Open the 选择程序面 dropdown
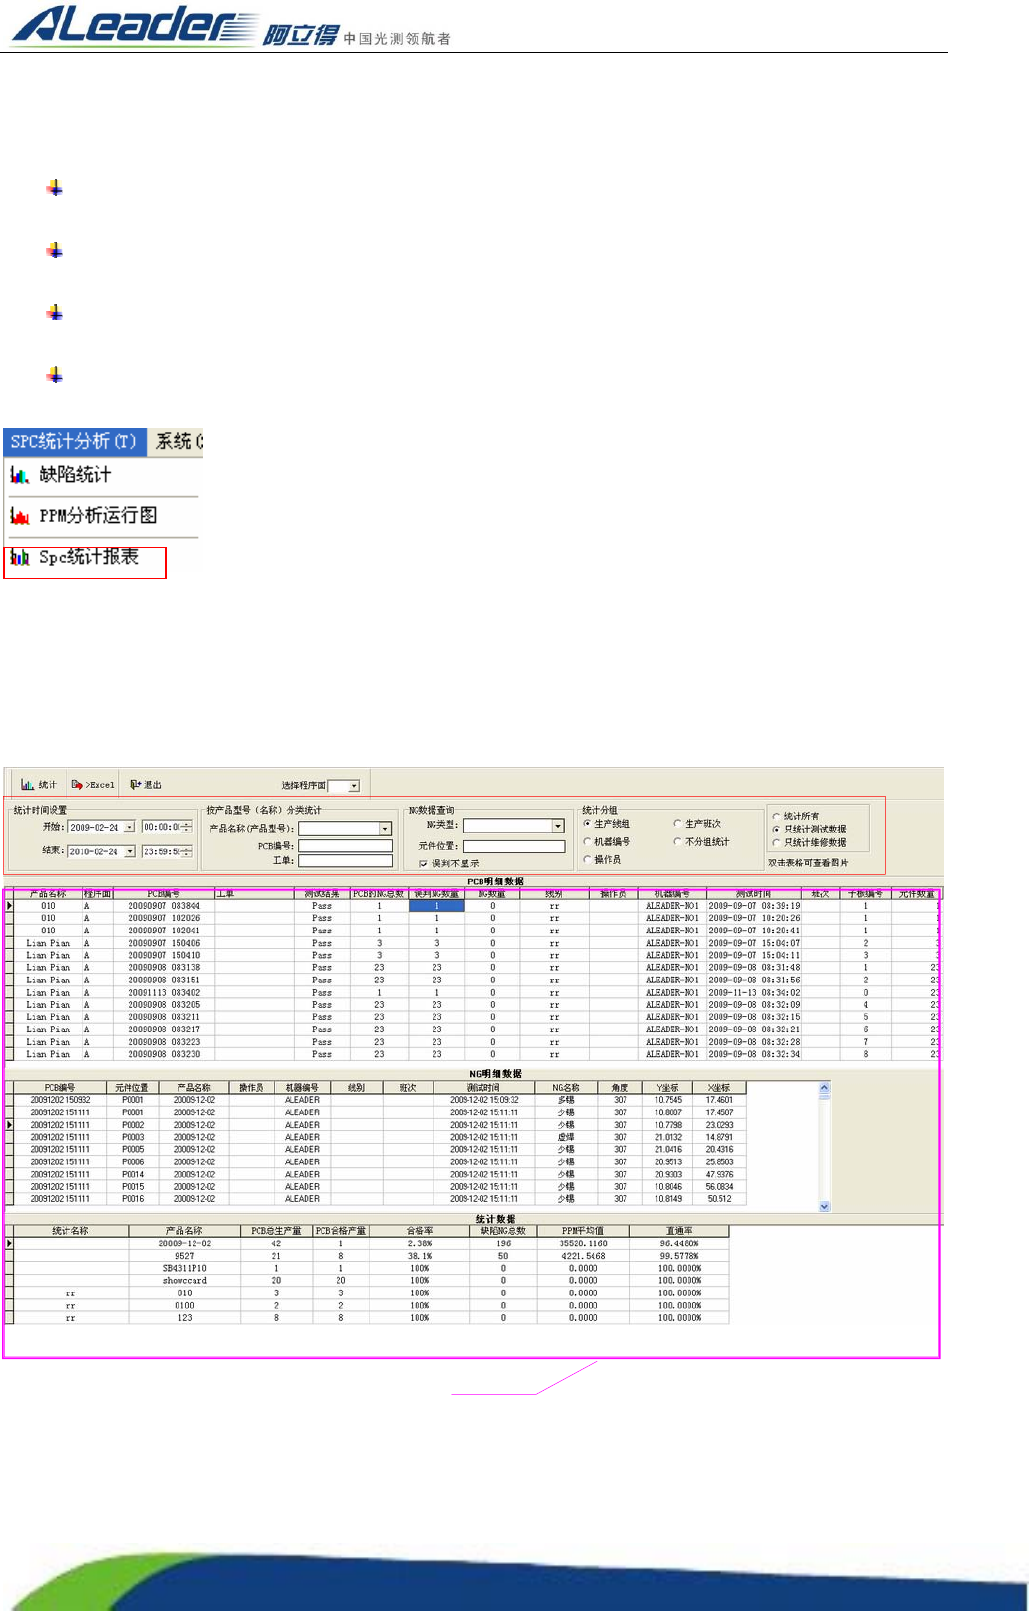This screenshot has height=1611, width=1029. 354,786
